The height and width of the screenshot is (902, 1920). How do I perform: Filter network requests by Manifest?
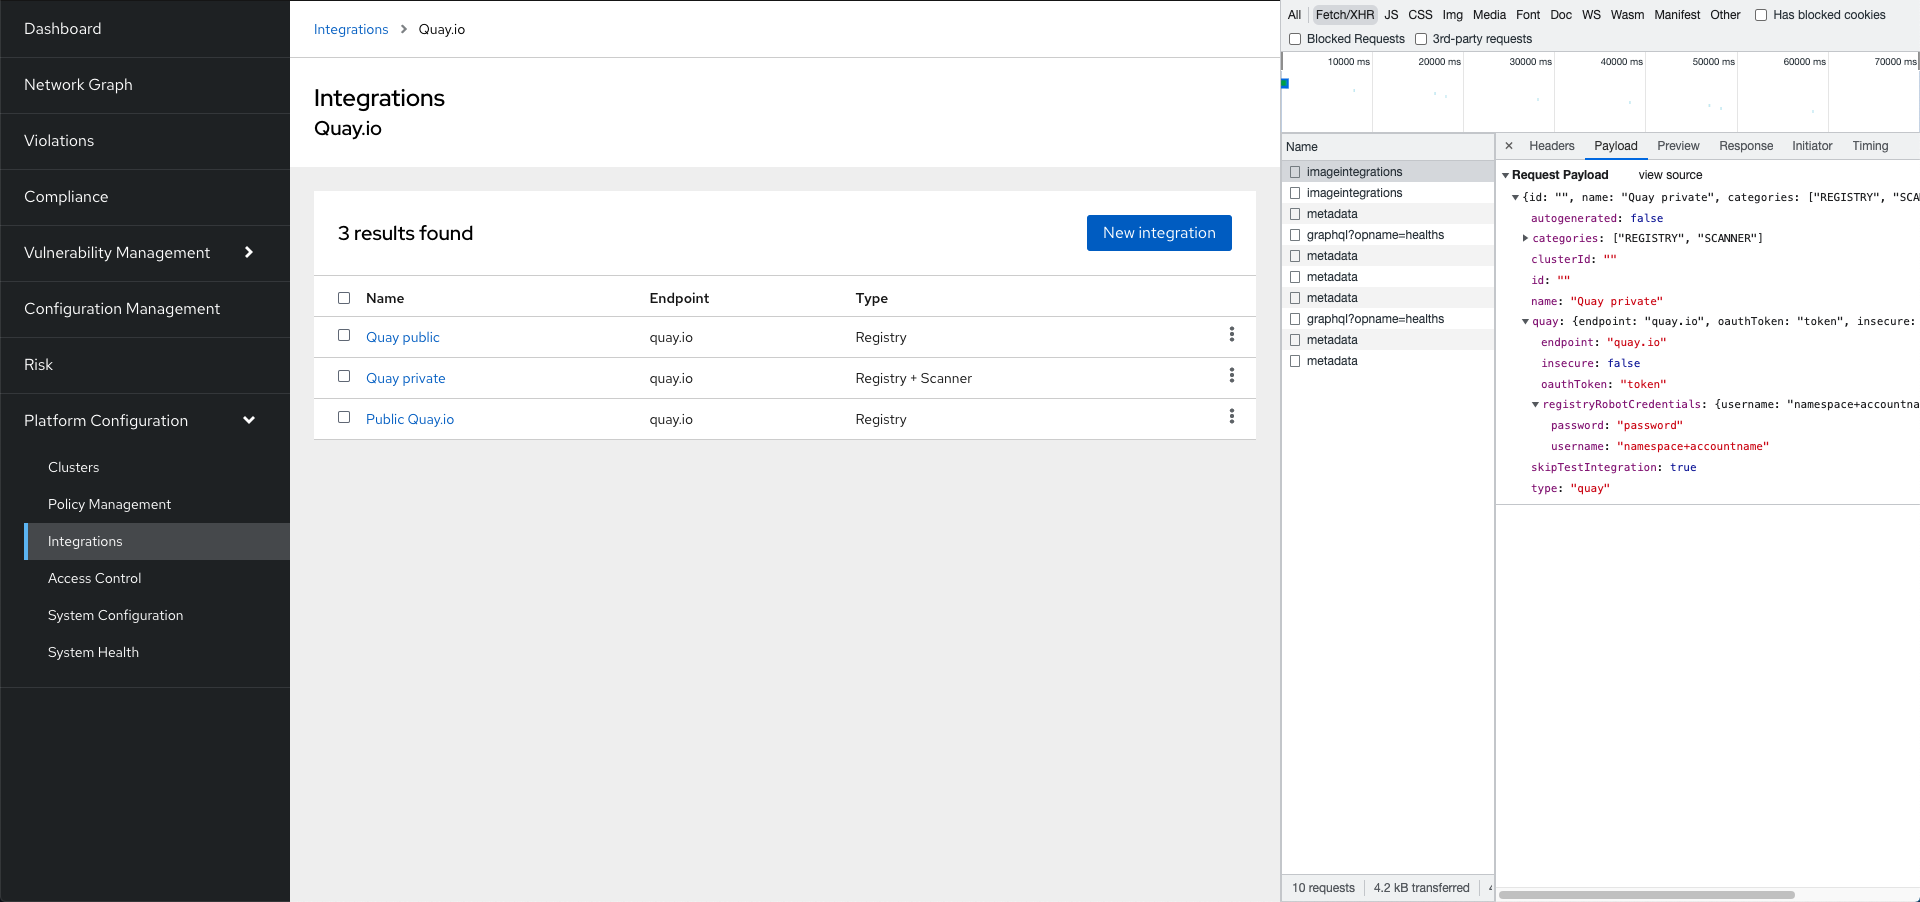point(1677,15)
